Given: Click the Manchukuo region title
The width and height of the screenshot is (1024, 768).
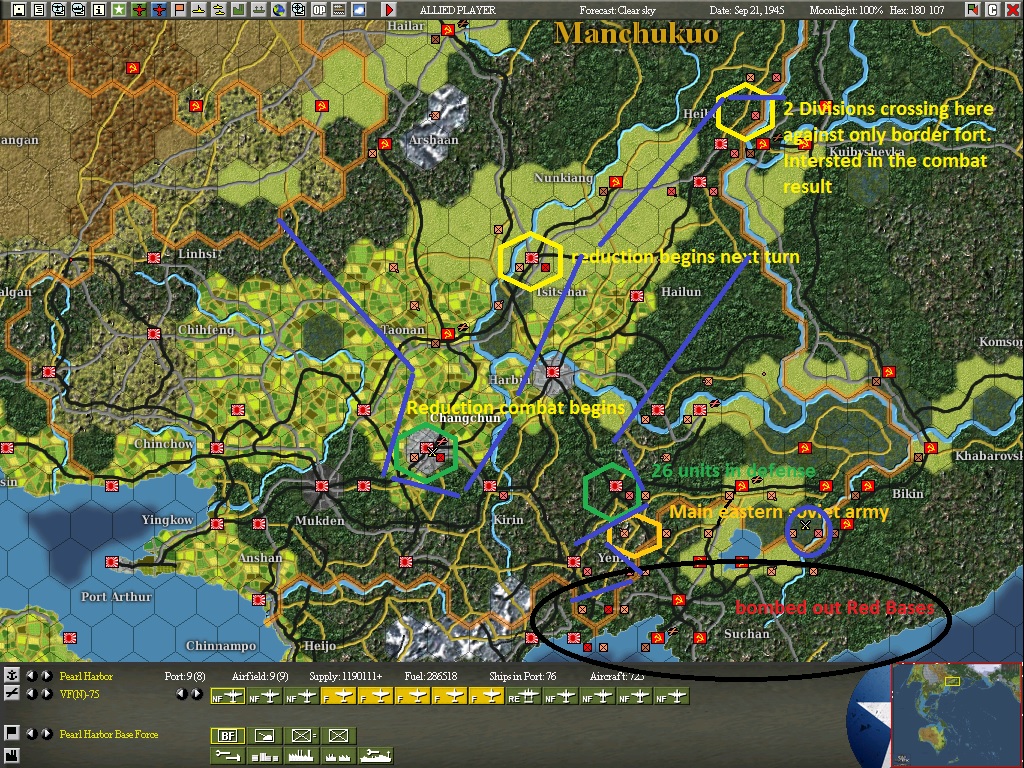Looking at the screenshot, I should coord(635,33).
